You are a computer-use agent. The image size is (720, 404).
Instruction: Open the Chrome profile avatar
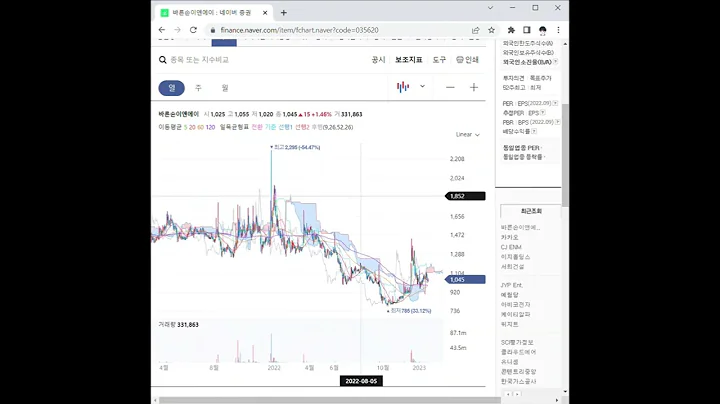[x=543, y=30]
